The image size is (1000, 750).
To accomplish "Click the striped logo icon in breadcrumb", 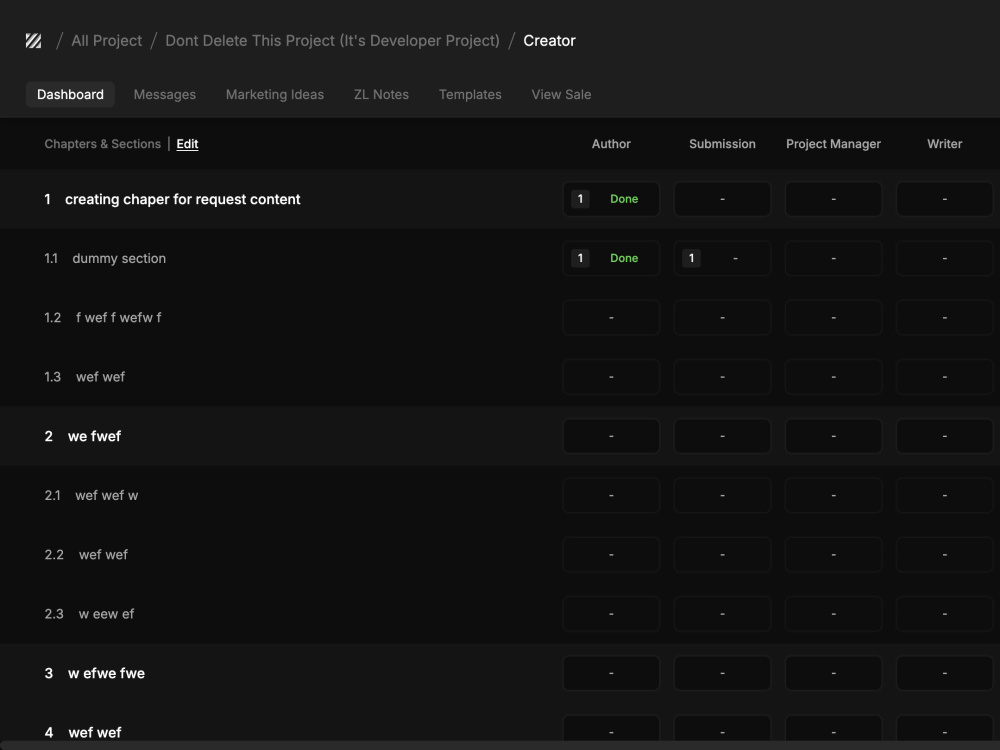I will pyautogui.click(x=33, y=41).
